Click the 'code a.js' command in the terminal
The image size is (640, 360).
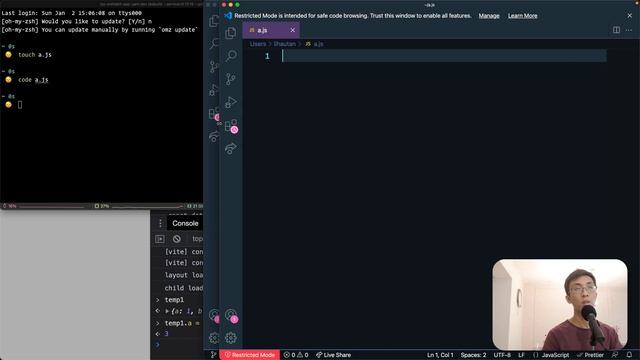coord(33,80)
